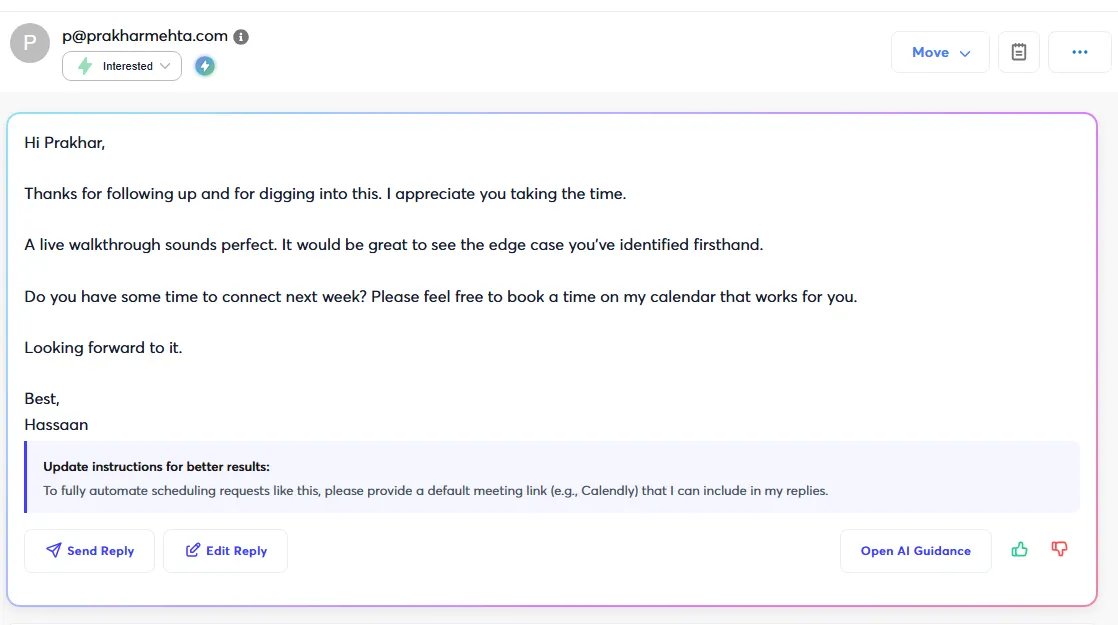The height and width of the screenshot is (625, 1118).
Task: Click the Edit Reply button text
Action: 237,551
